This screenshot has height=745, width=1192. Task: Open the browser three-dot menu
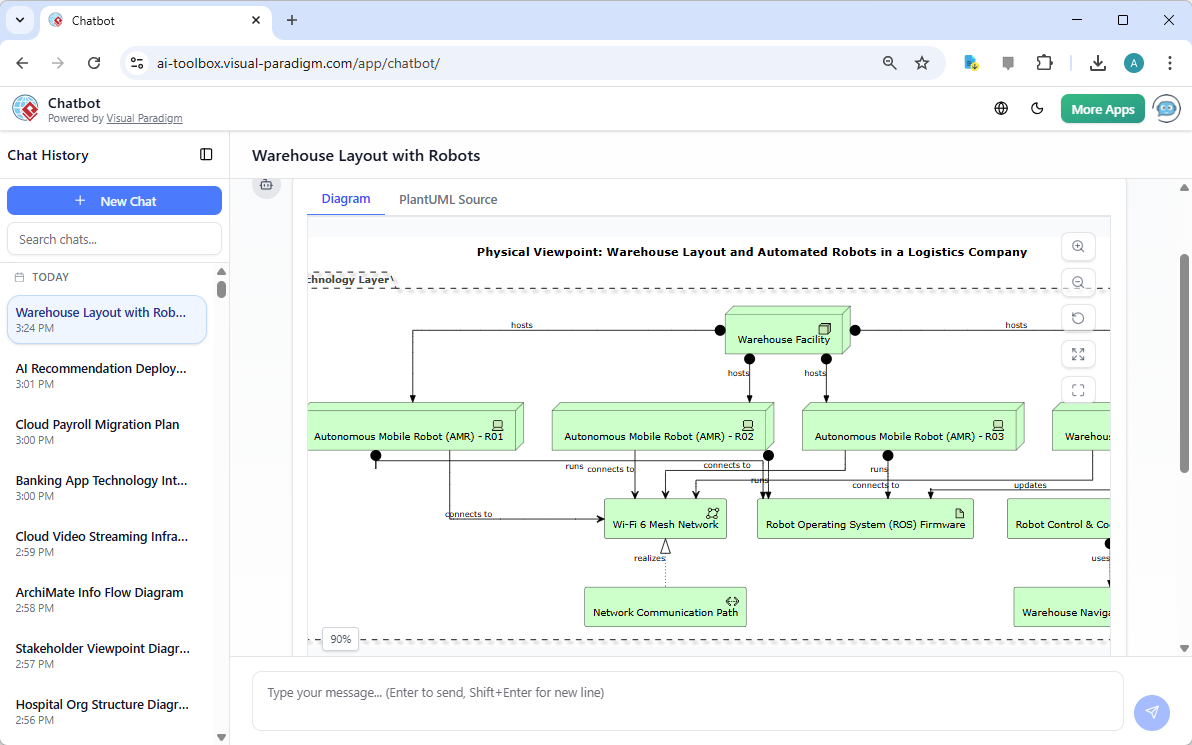click(1170, 62)
